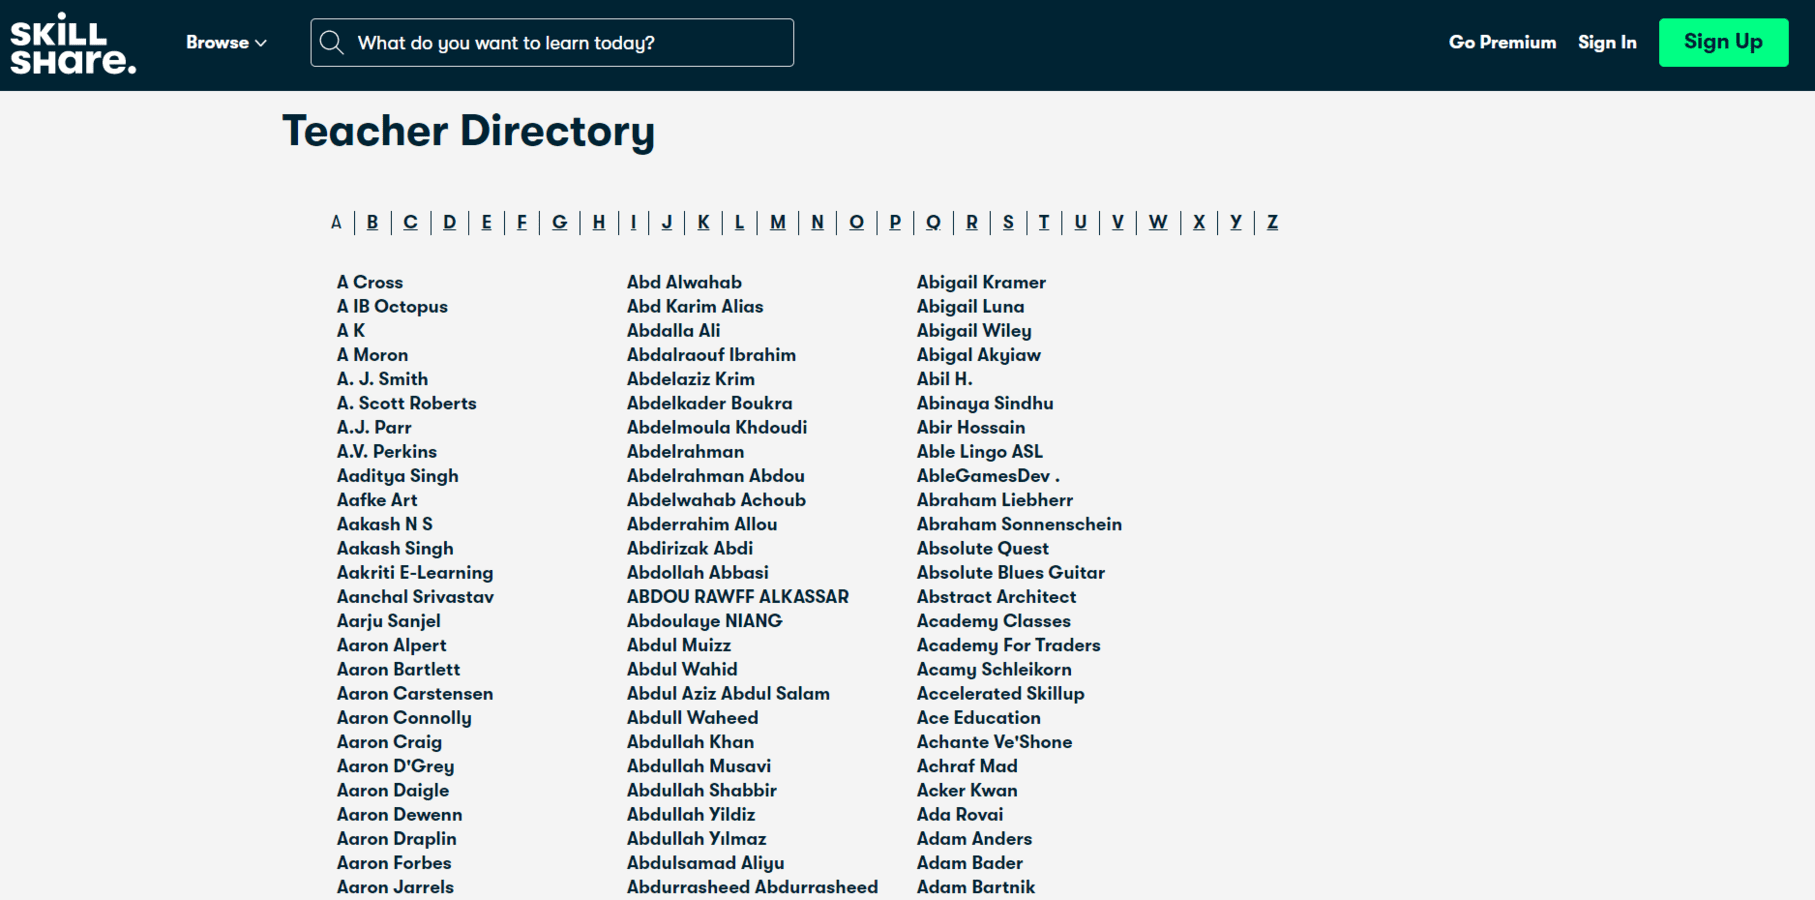Open the A IB Octopus profile
The height and width of the screenshot is (900, 1815).
tap(392, 306)
